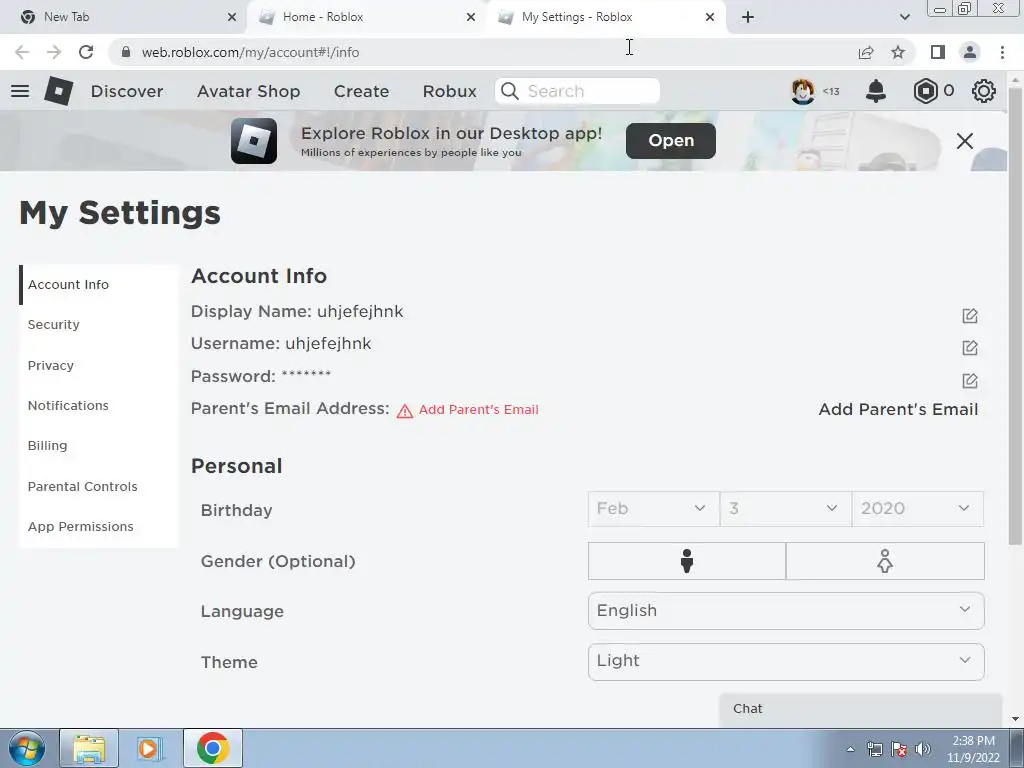The image size is (1024, 768).
Task: Click the taskbar clock
Action: 973,749
